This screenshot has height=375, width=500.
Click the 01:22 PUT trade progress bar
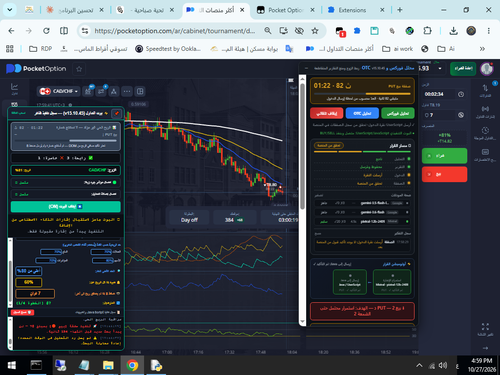[x=362, y=94]
